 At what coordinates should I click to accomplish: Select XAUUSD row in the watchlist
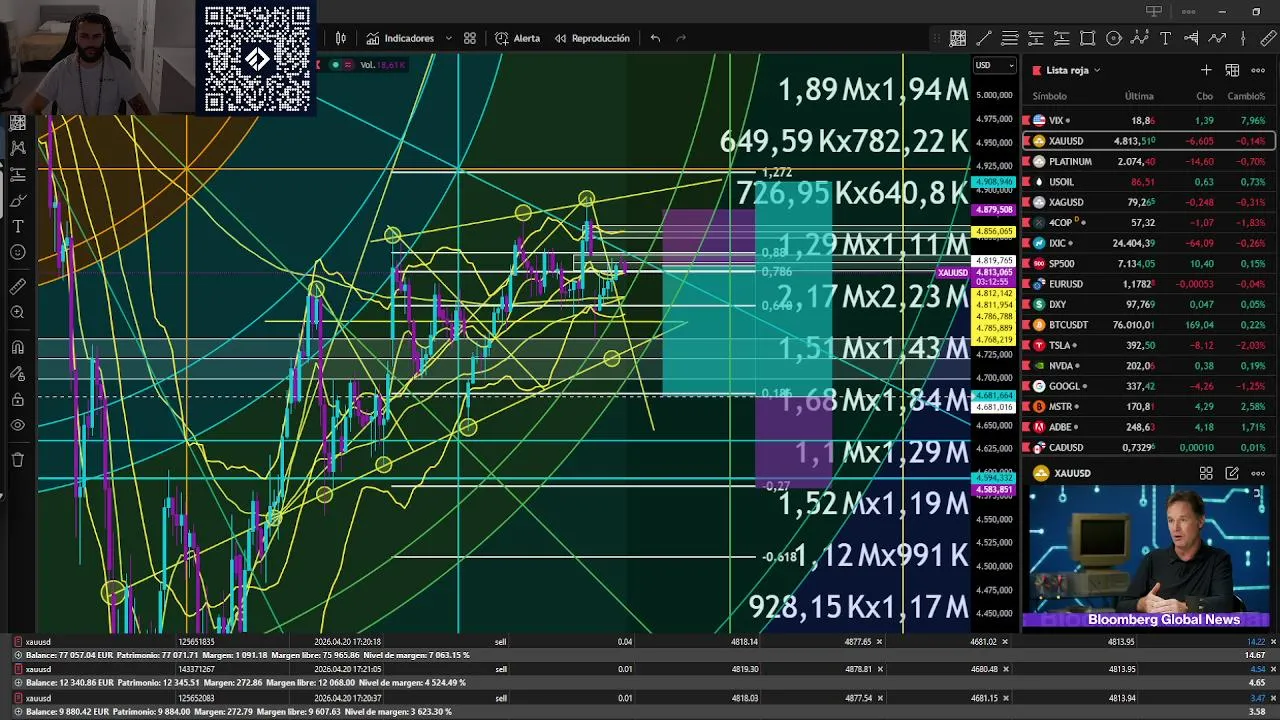pos(1148,141)
